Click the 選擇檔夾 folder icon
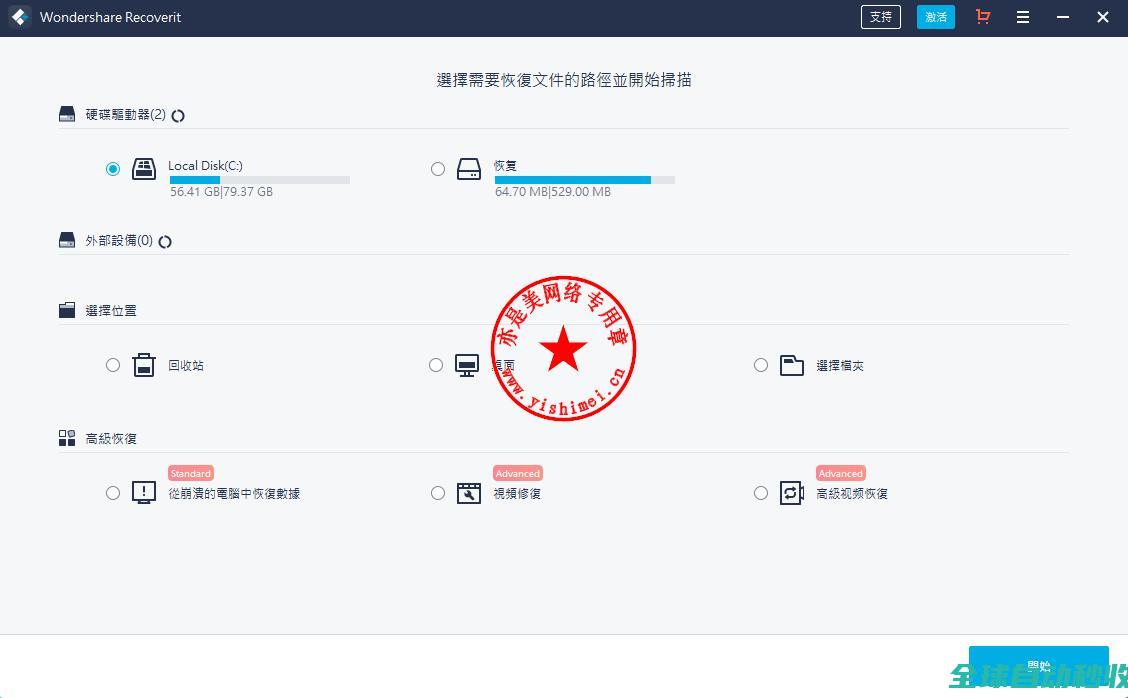Screen dimensions: 1128x698 click(792, 365)
